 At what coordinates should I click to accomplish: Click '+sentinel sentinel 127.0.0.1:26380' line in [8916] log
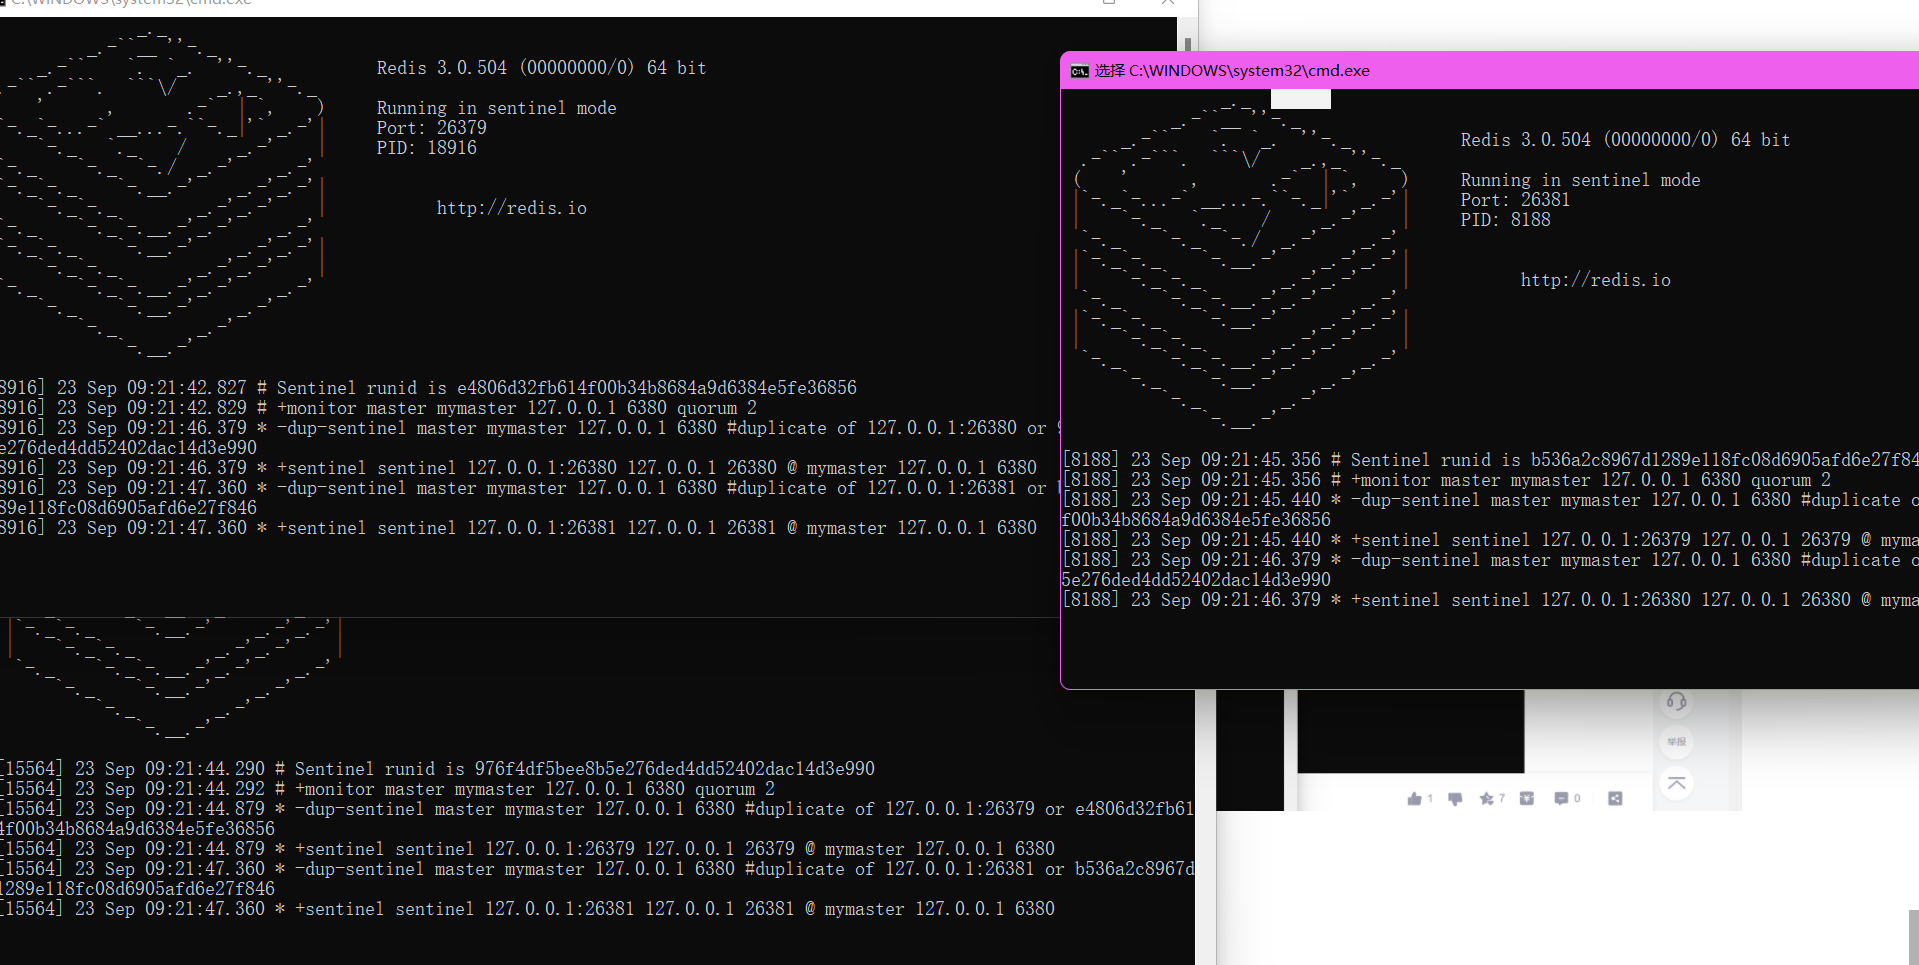click(x=518, y=468)
